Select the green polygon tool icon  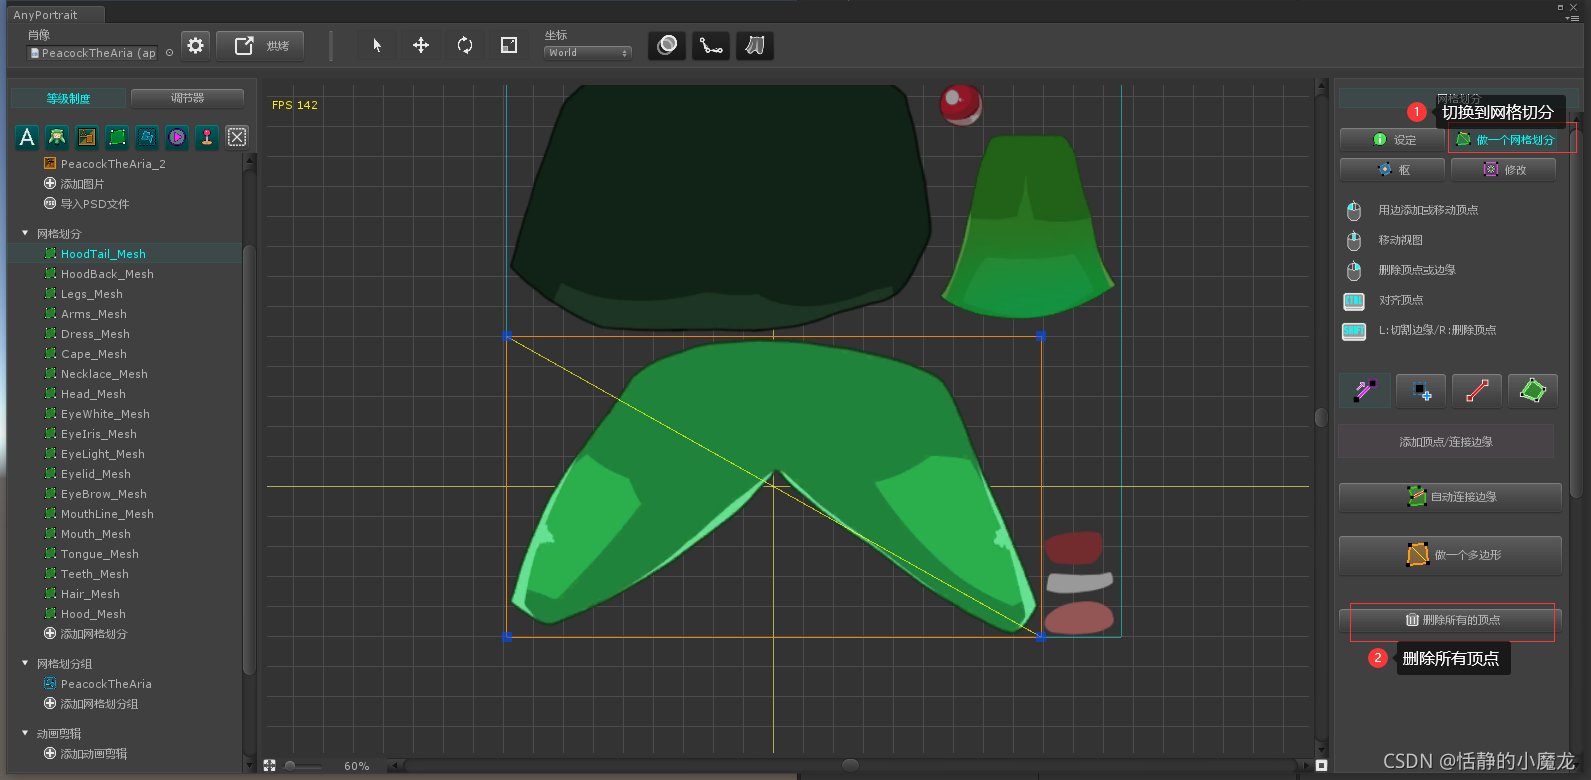(x=1533, y=391)
